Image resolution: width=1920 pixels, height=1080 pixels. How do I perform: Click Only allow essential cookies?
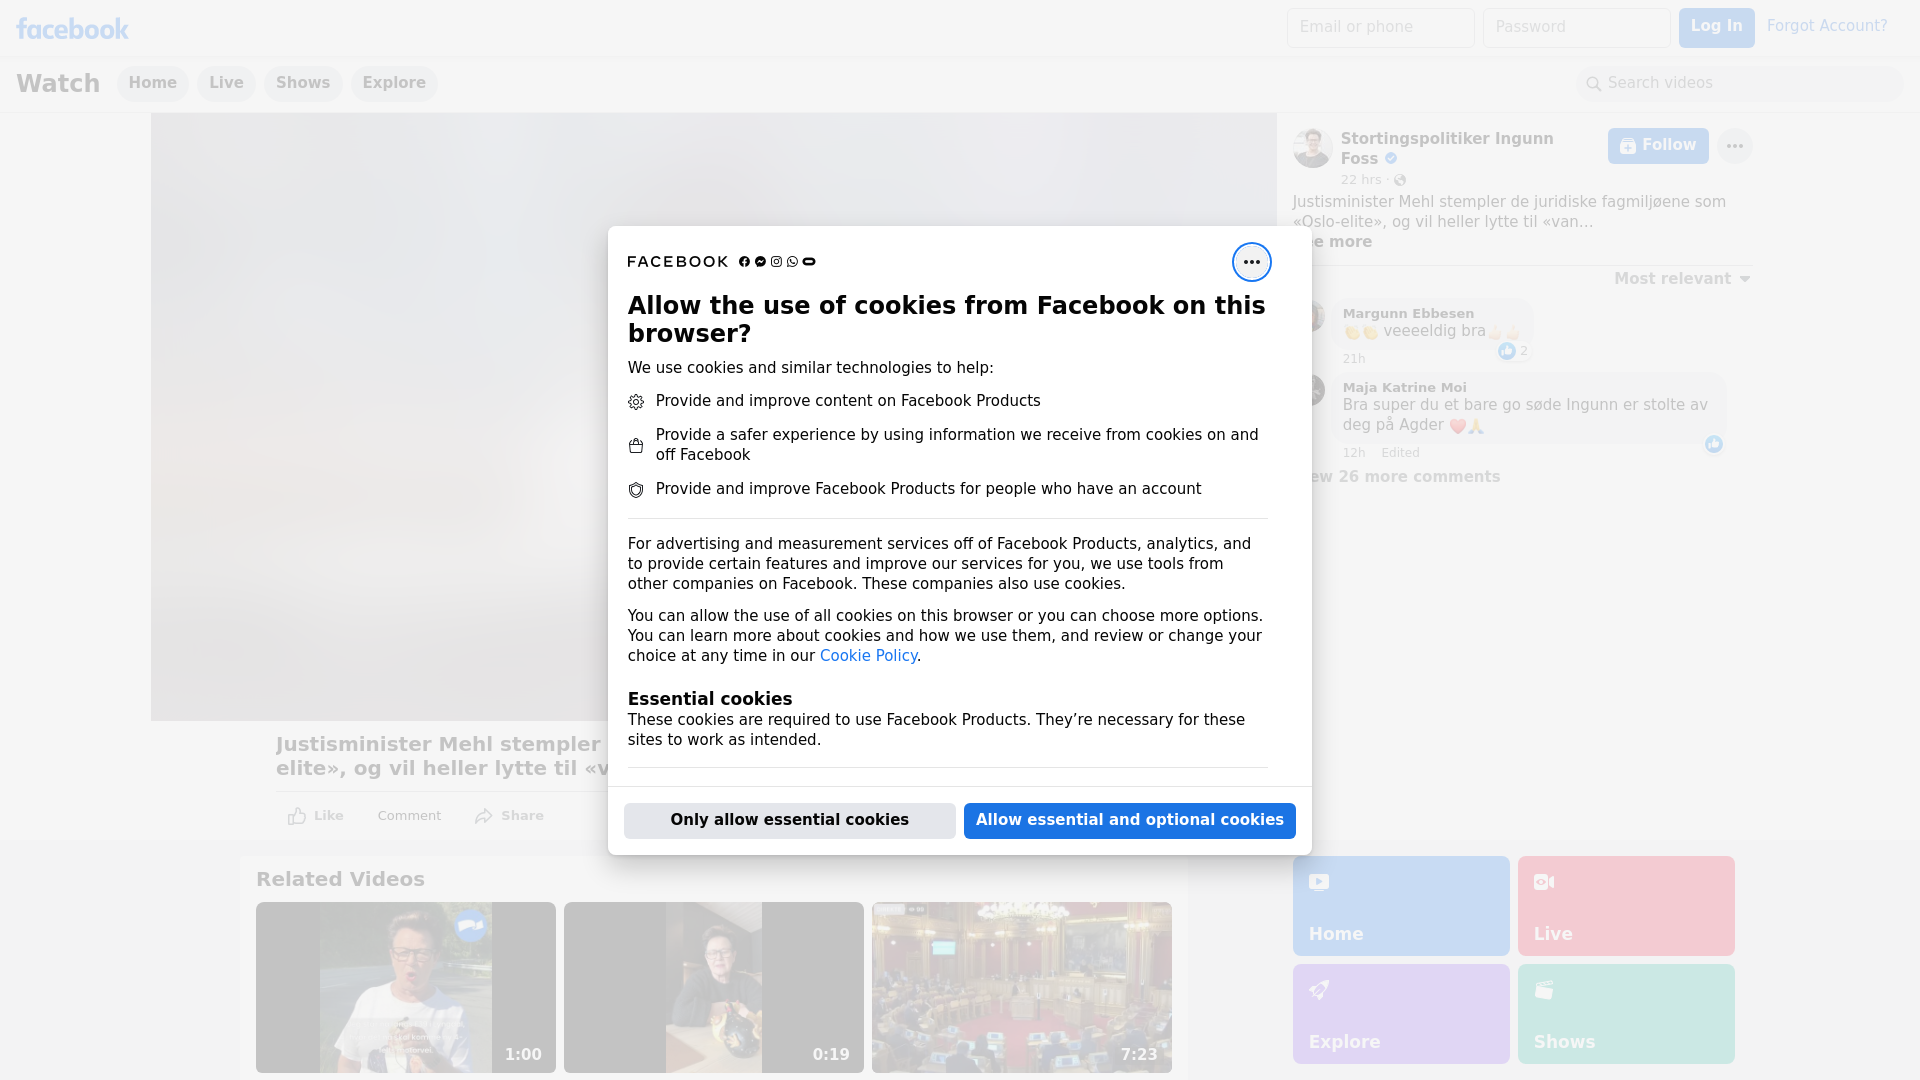point(790,821)
